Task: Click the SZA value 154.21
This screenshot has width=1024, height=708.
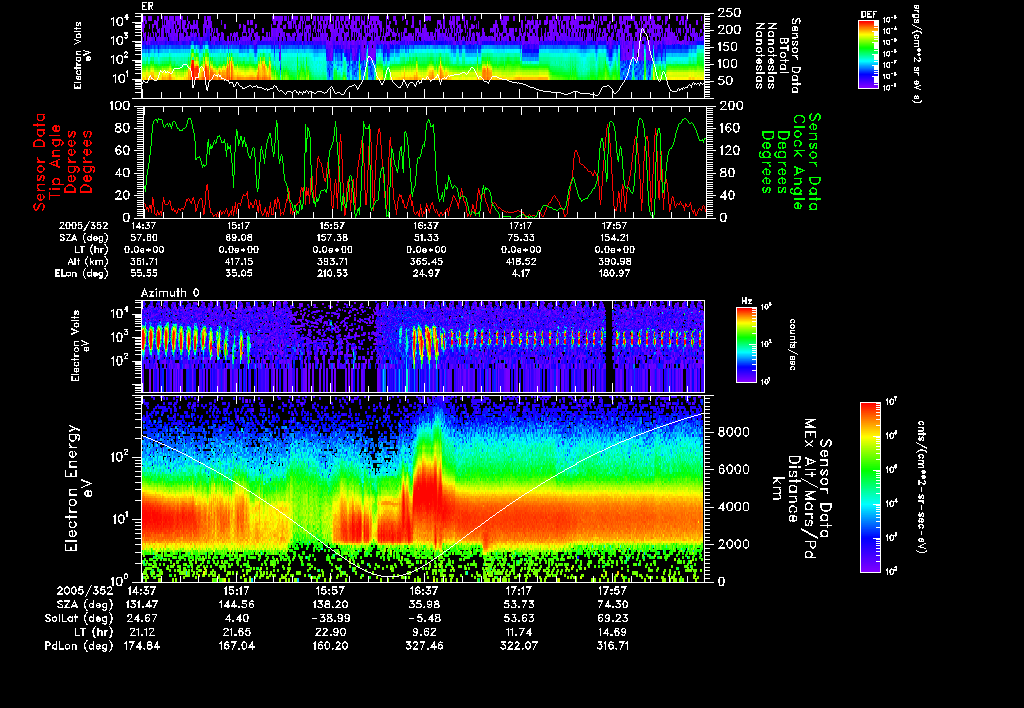Action: tap(615, 238)
